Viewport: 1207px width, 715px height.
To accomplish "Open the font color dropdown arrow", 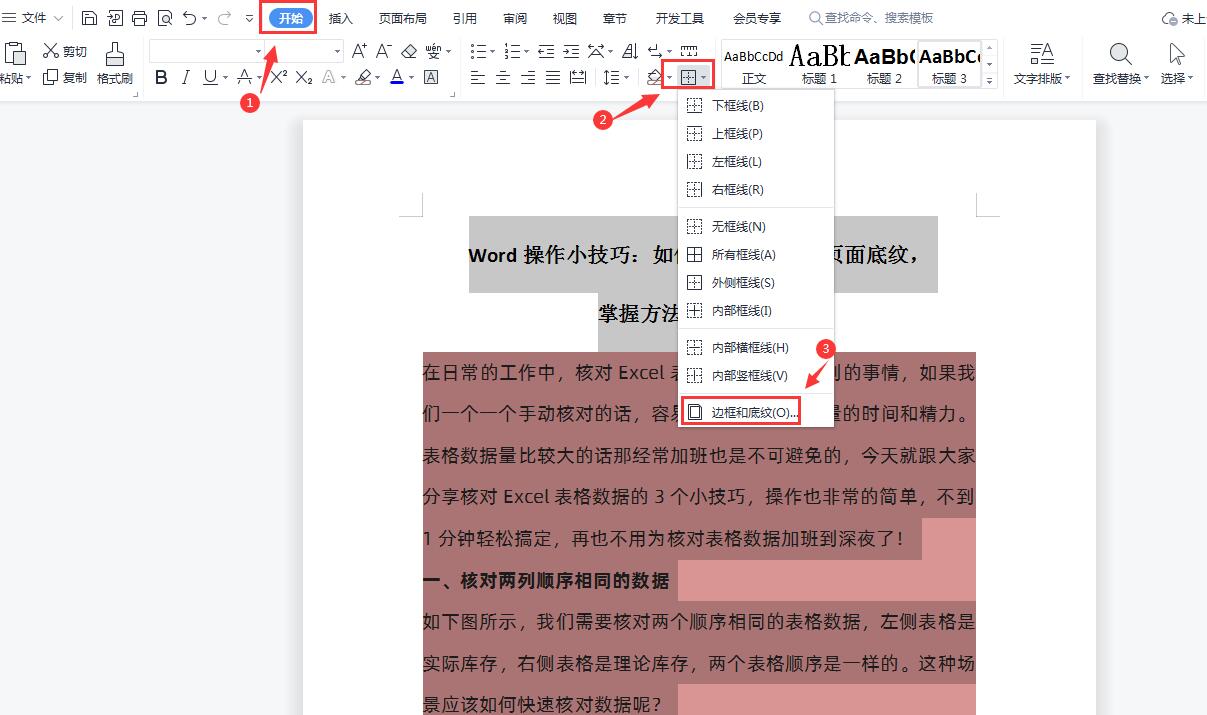I will coord(410,77).
